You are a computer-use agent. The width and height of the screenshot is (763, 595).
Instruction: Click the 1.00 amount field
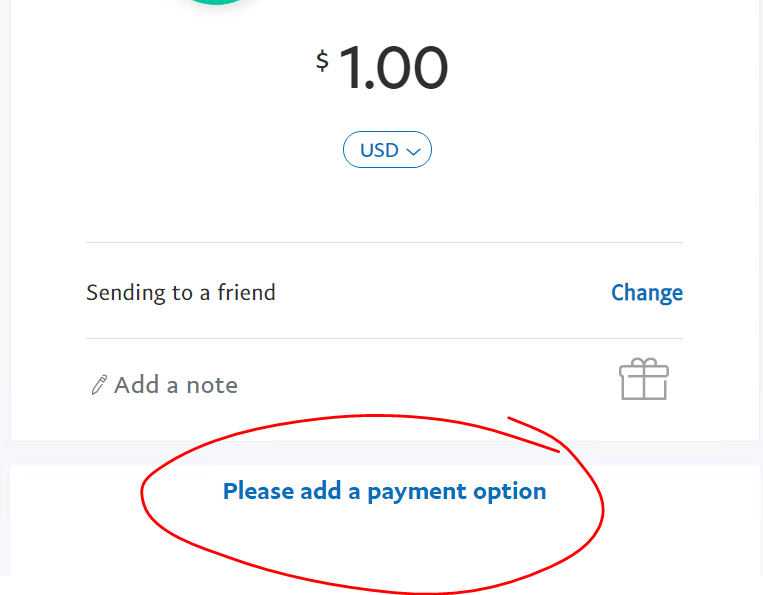393,69
